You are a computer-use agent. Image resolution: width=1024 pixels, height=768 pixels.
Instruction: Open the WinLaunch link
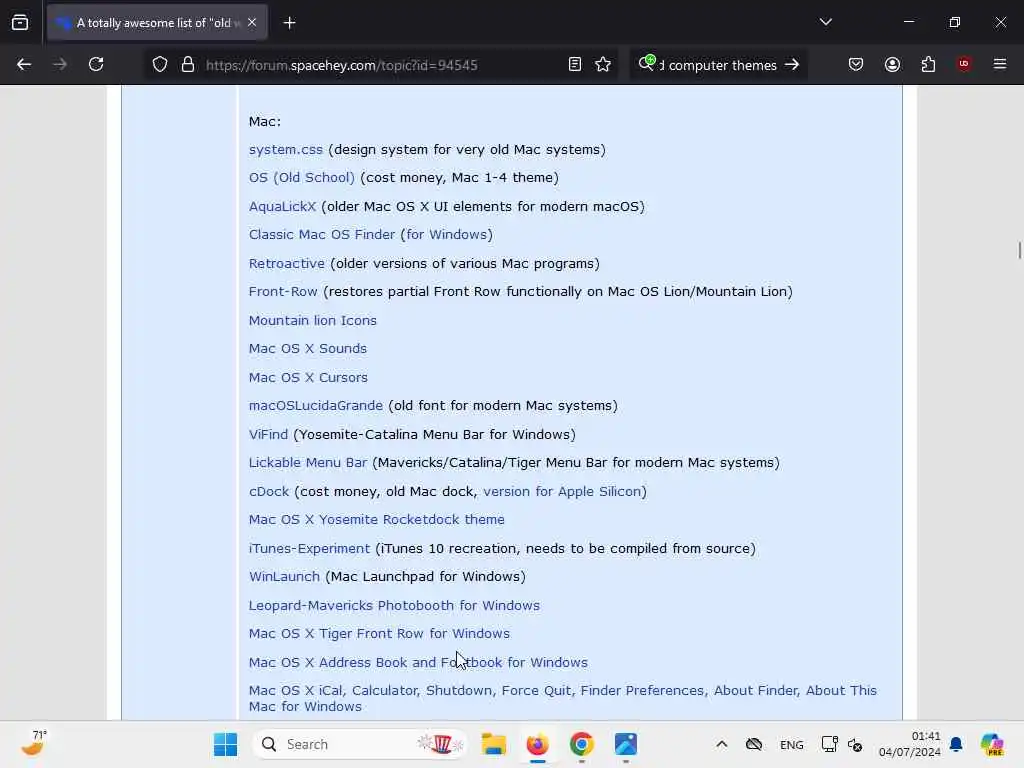[x=284, y=577]
